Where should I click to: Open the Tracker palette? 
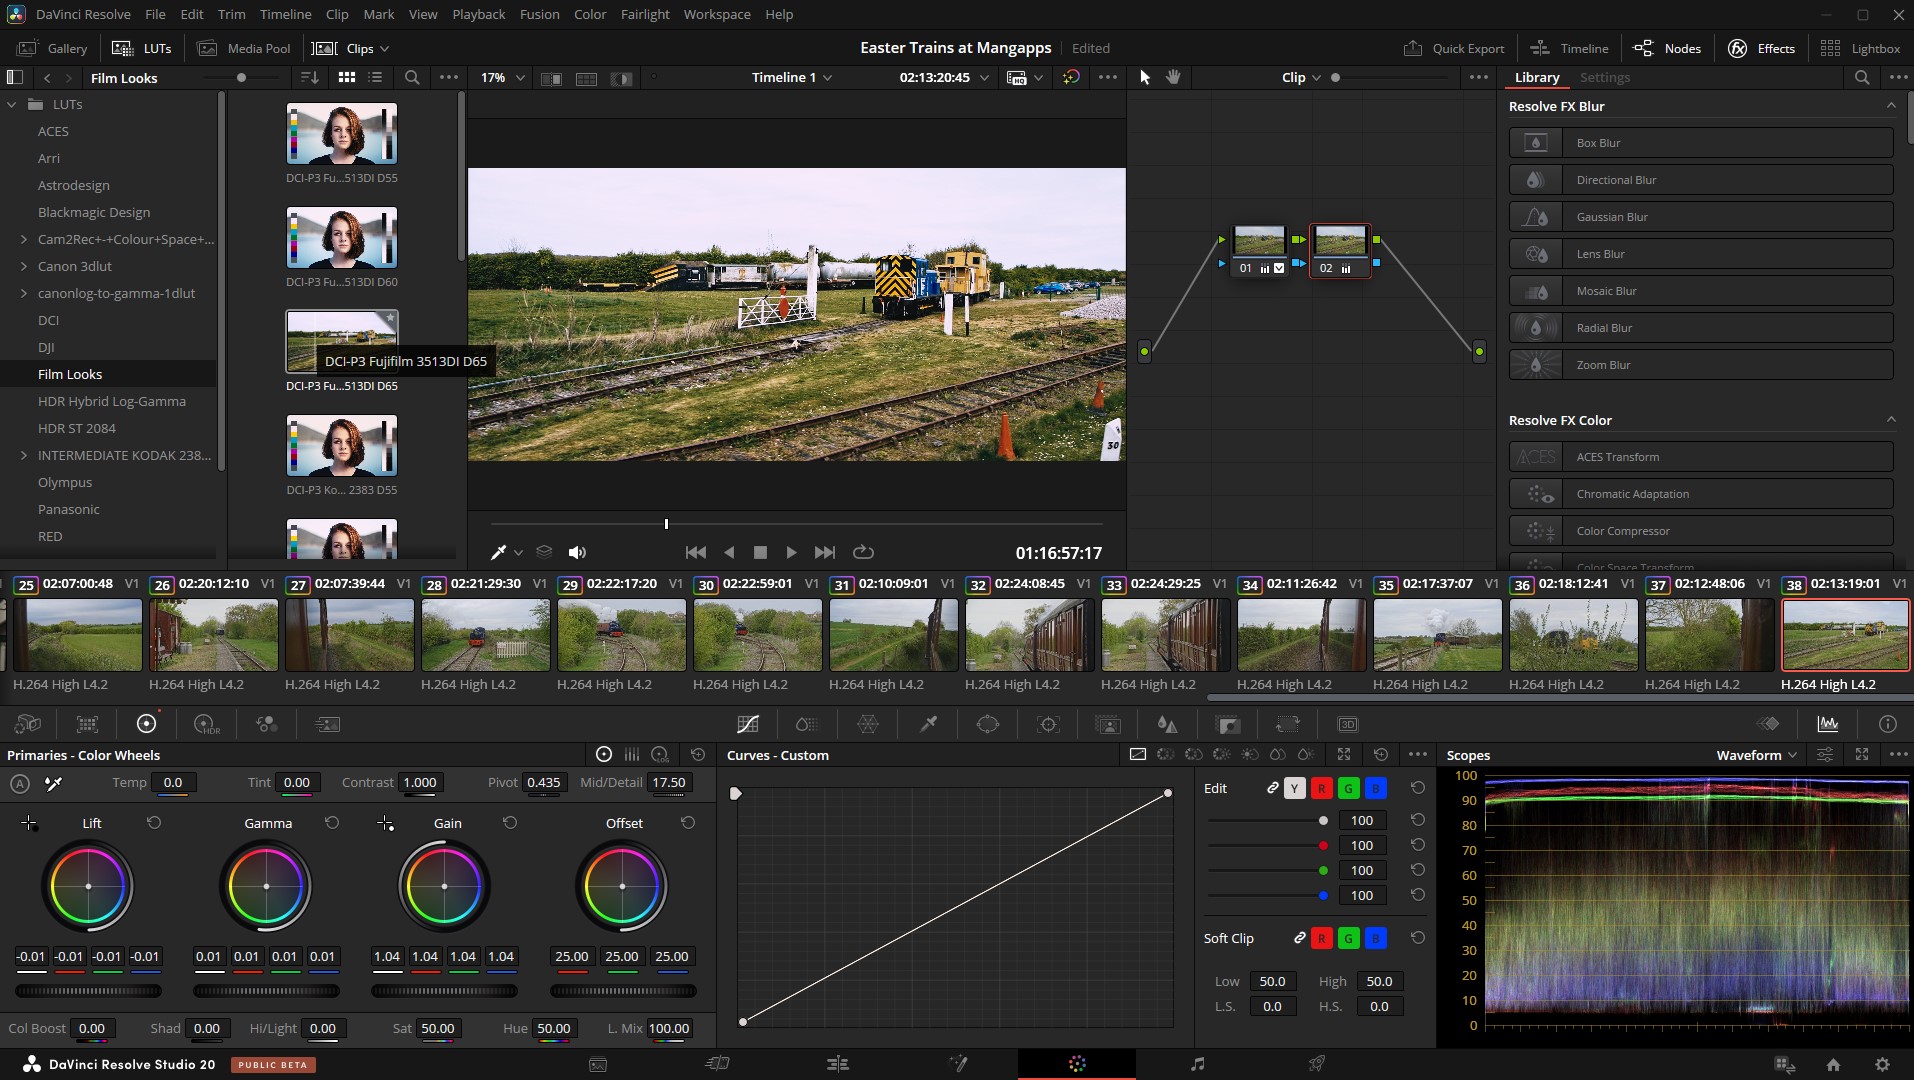click(1048, 724)
